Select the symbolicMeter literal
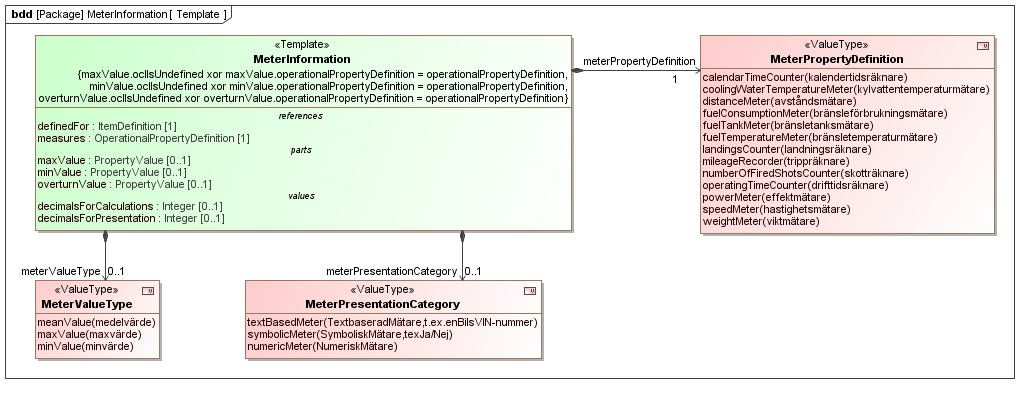 350,334
